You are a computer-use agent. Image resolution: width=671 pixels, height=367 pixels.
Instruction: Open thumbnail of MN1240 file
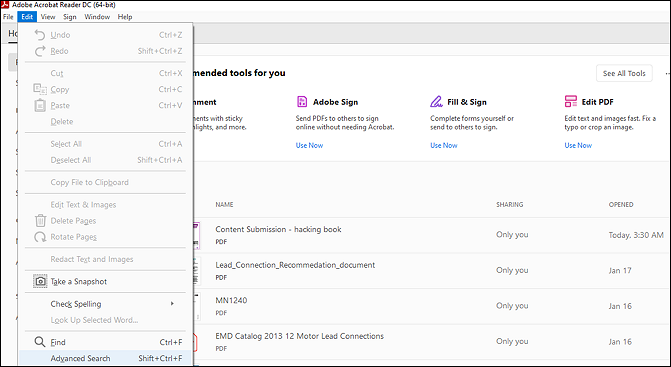[197, 306]
